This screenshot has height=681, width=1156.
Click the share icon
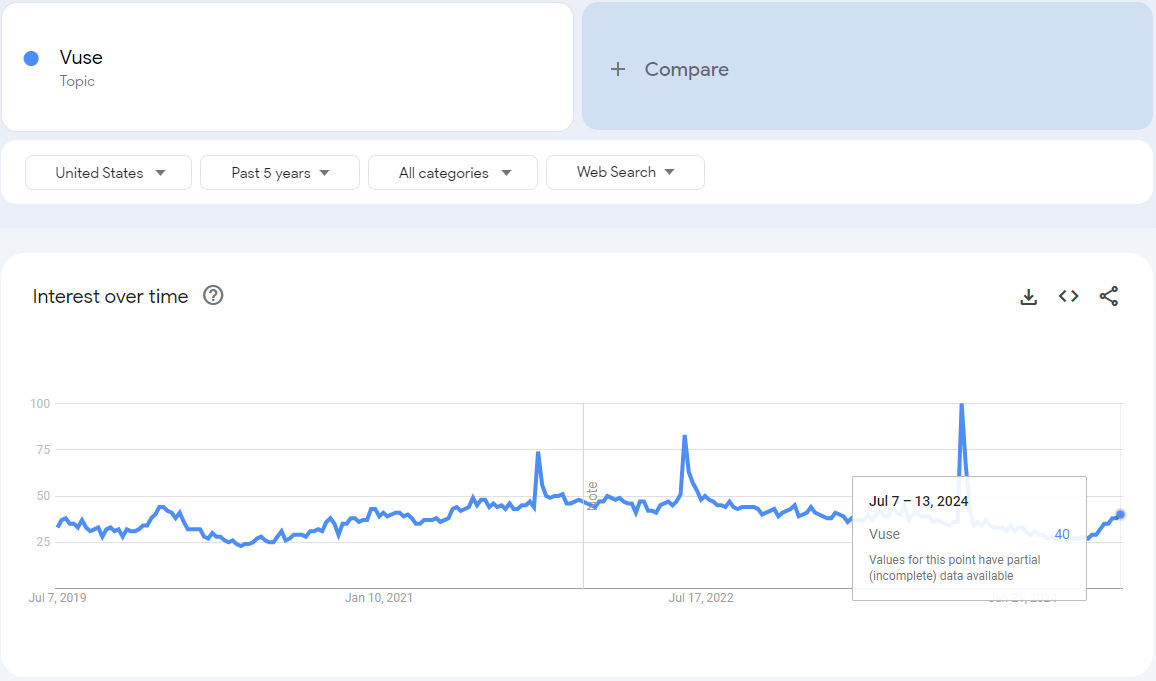(x=1109, y=296)
